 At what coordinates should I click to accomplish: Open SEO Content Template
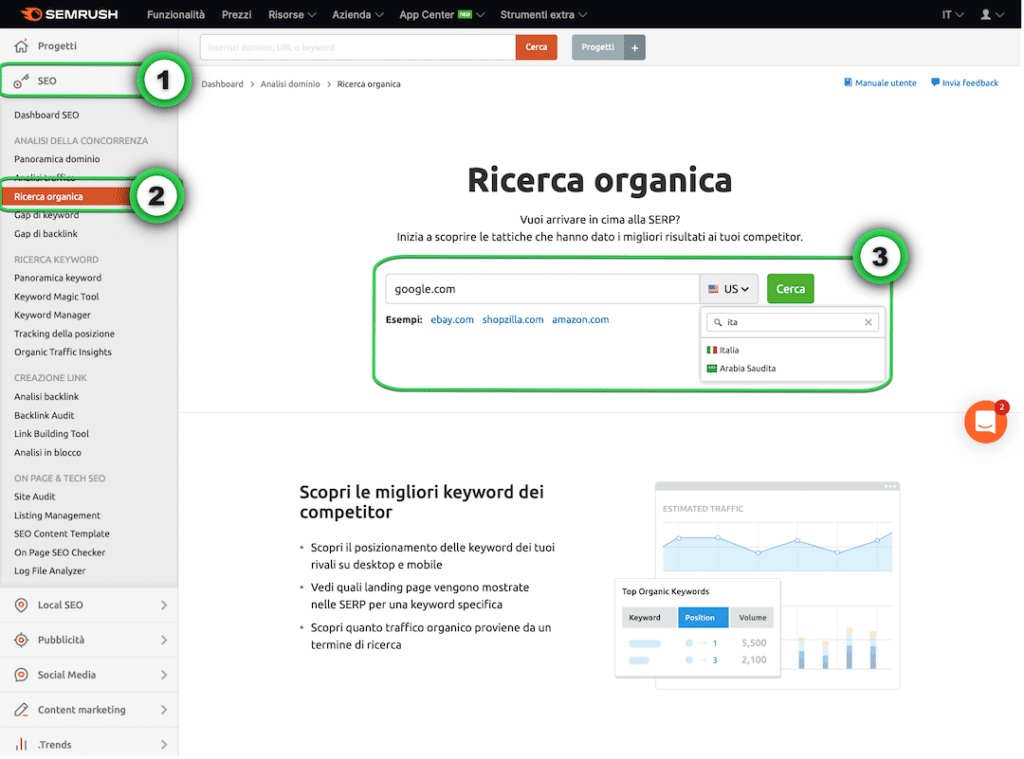pyautogui.click(x=61, y=534)
